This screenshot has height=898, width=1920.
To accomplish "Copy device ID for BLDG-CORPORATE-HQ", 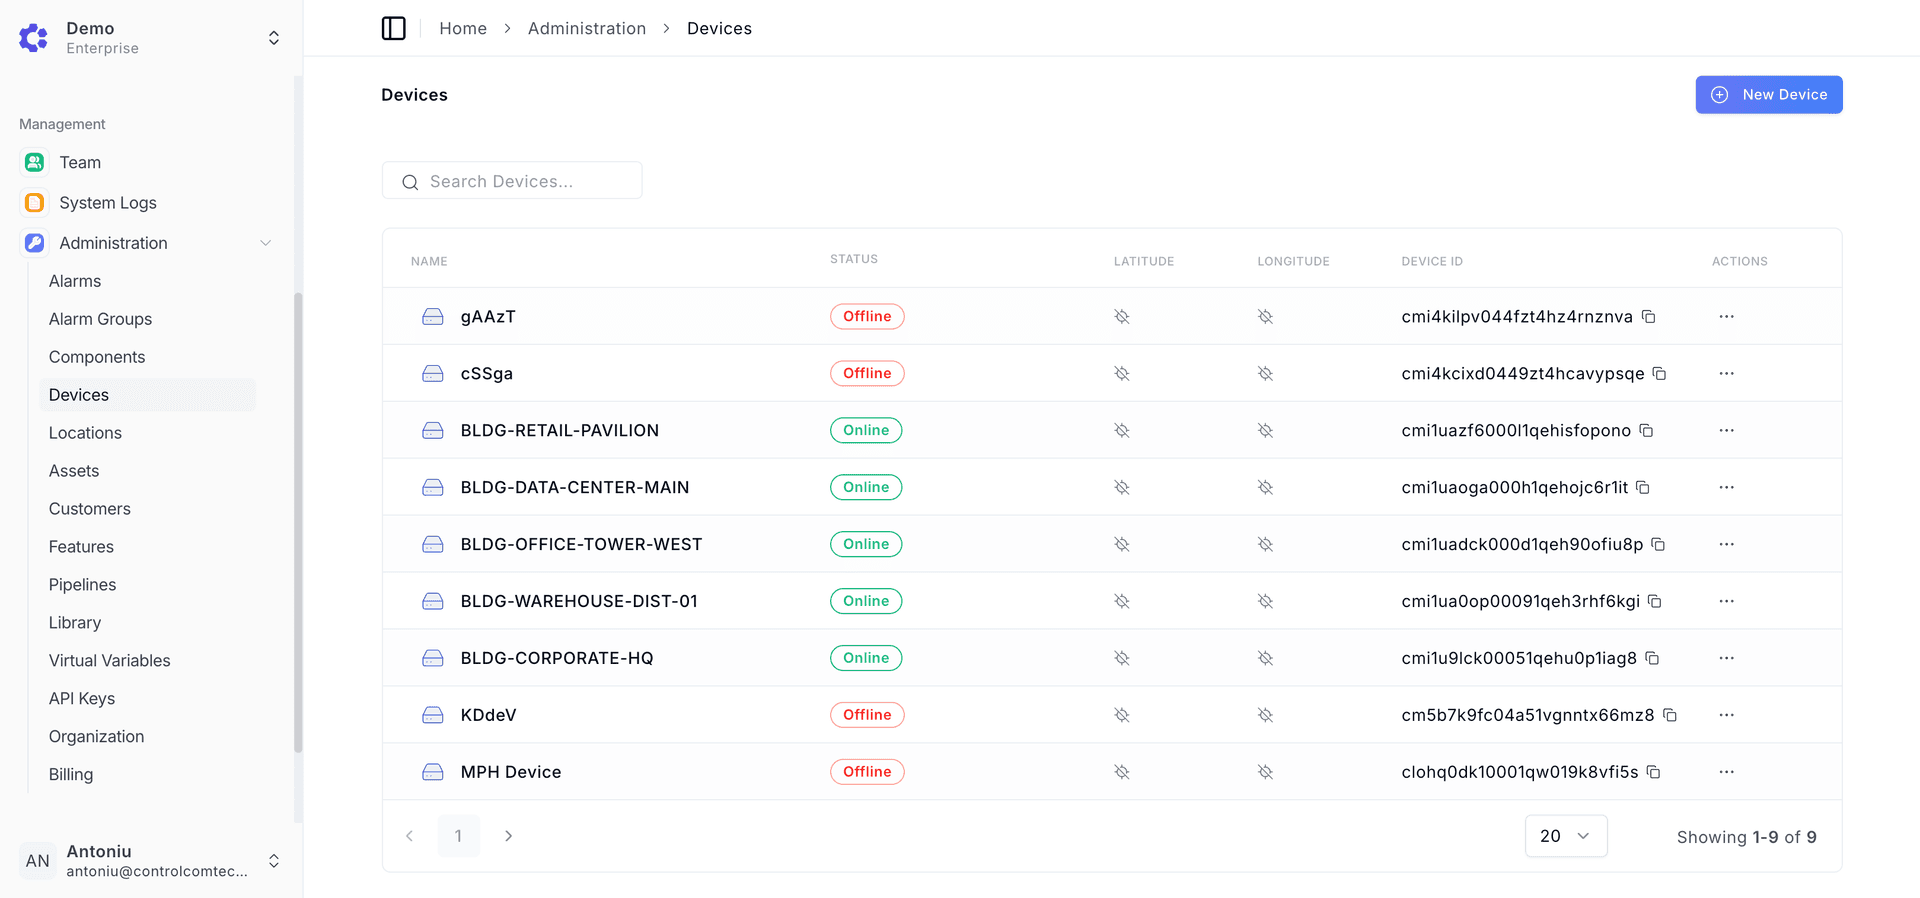I will click(x=1653, y=659).
